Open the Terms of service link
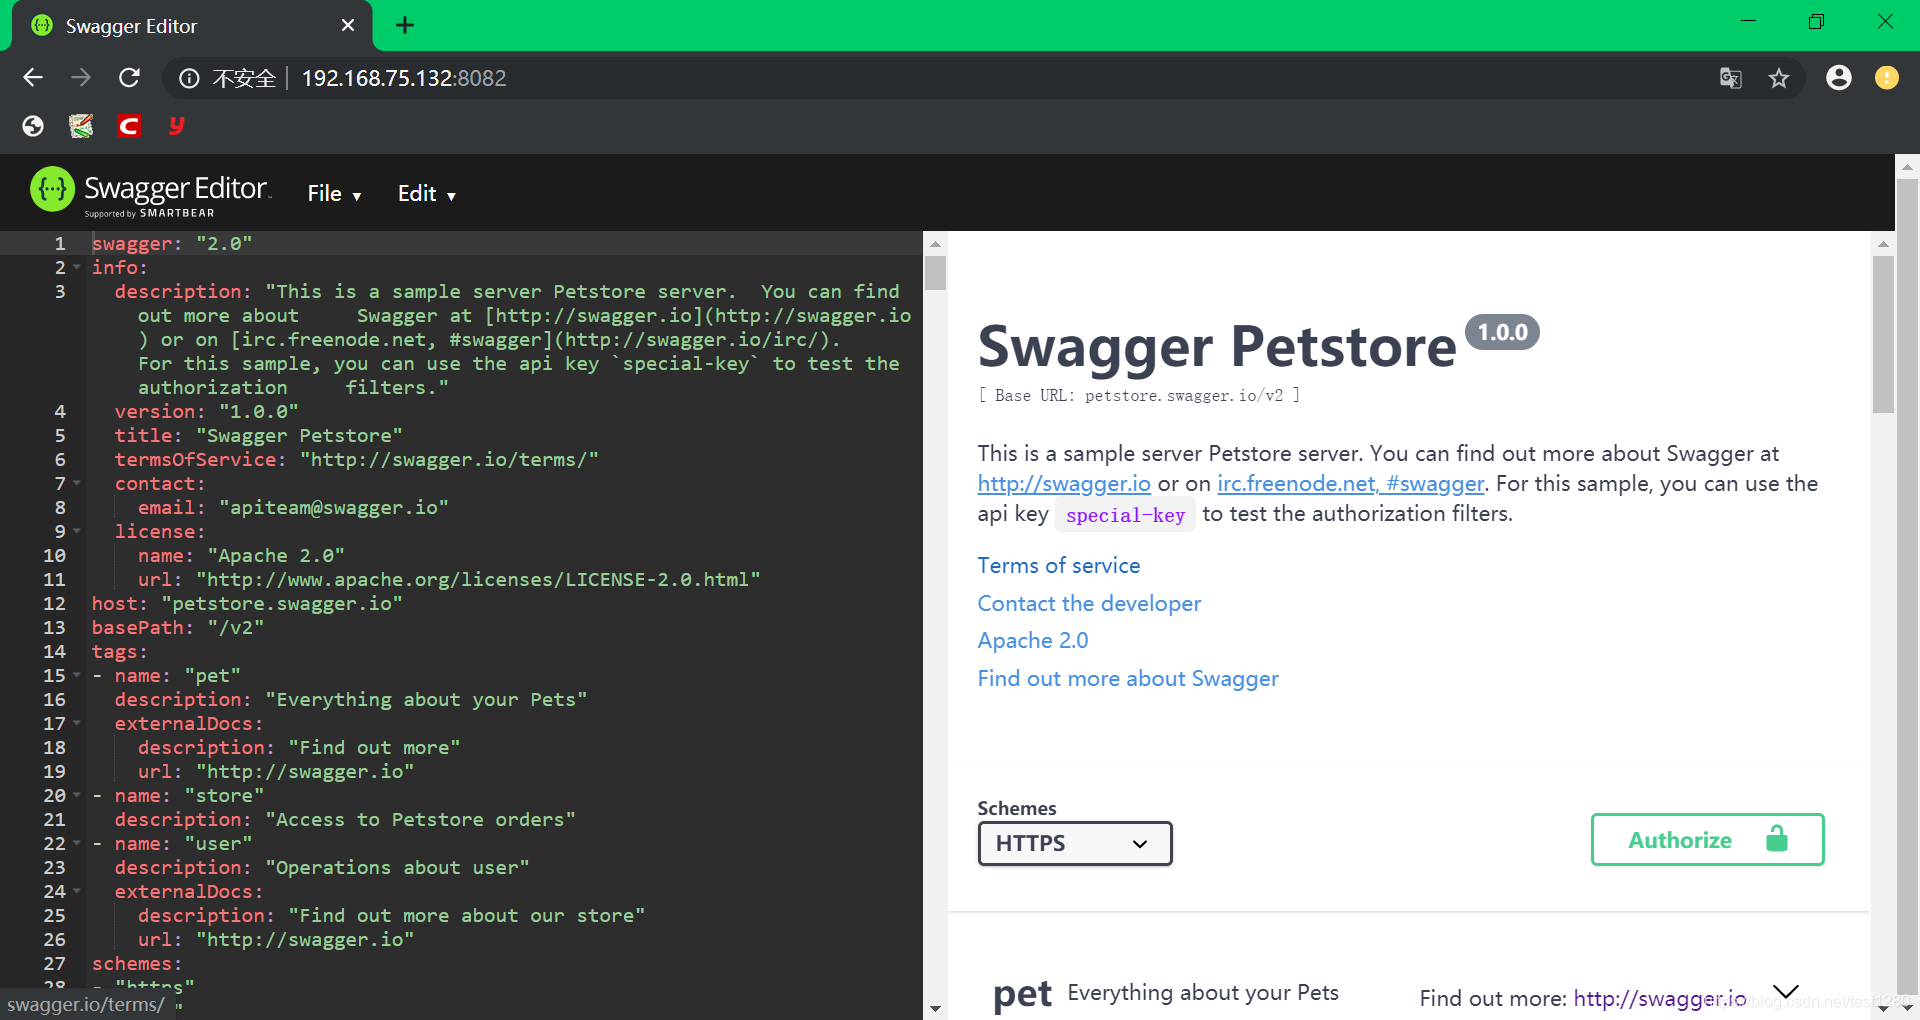This screenshot has height=1020, width=1920. click(x=1058, y=565)
